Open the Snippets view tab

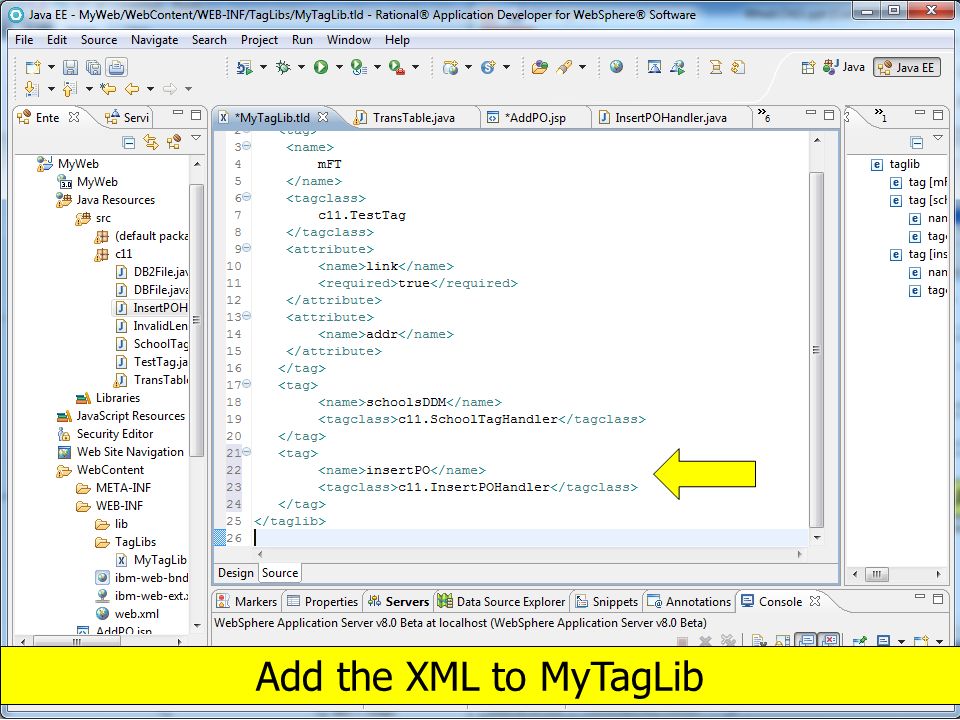point(607,602)
